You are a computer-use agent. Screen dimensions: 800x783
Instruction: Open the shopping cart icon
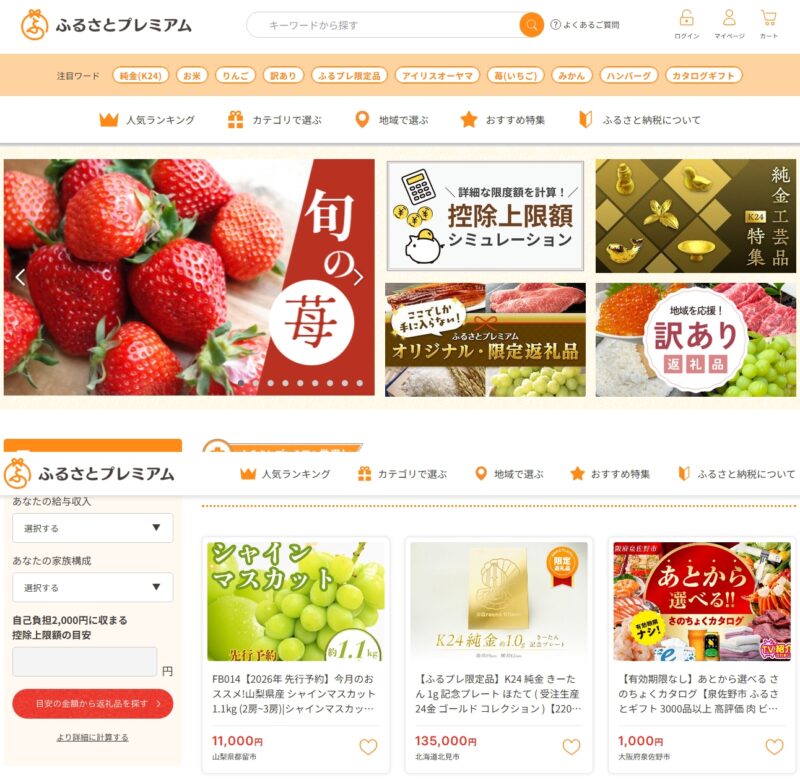[x=768, y=18]
